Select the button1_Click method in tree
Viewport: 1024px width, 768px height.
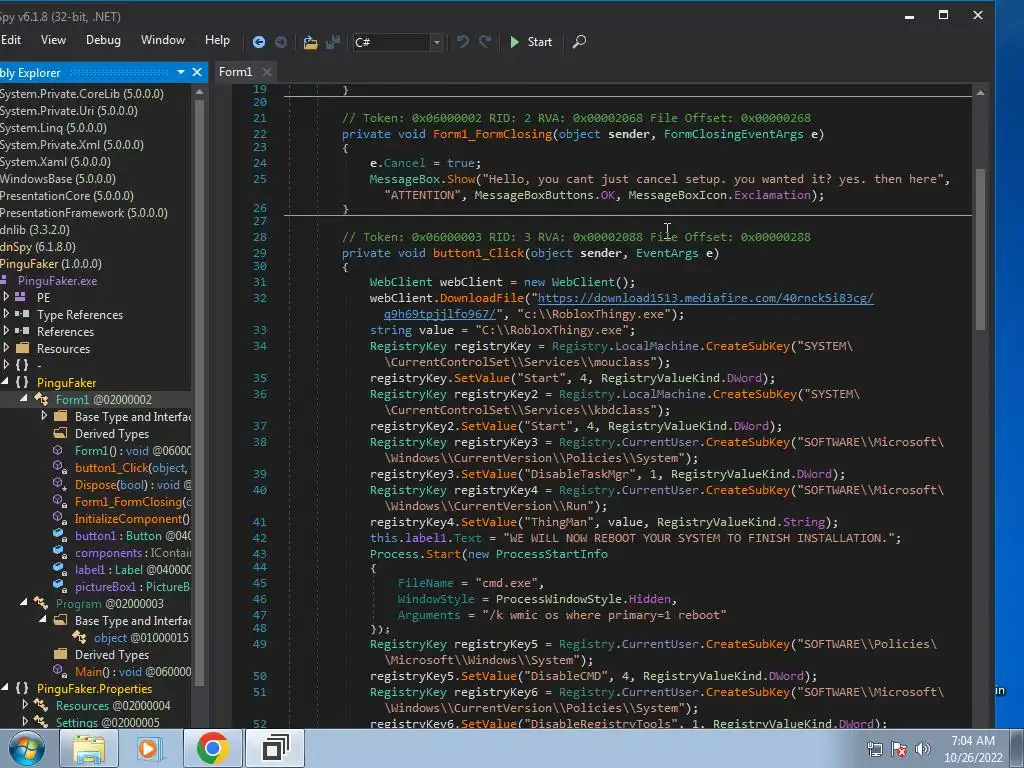tap(131, 468)
